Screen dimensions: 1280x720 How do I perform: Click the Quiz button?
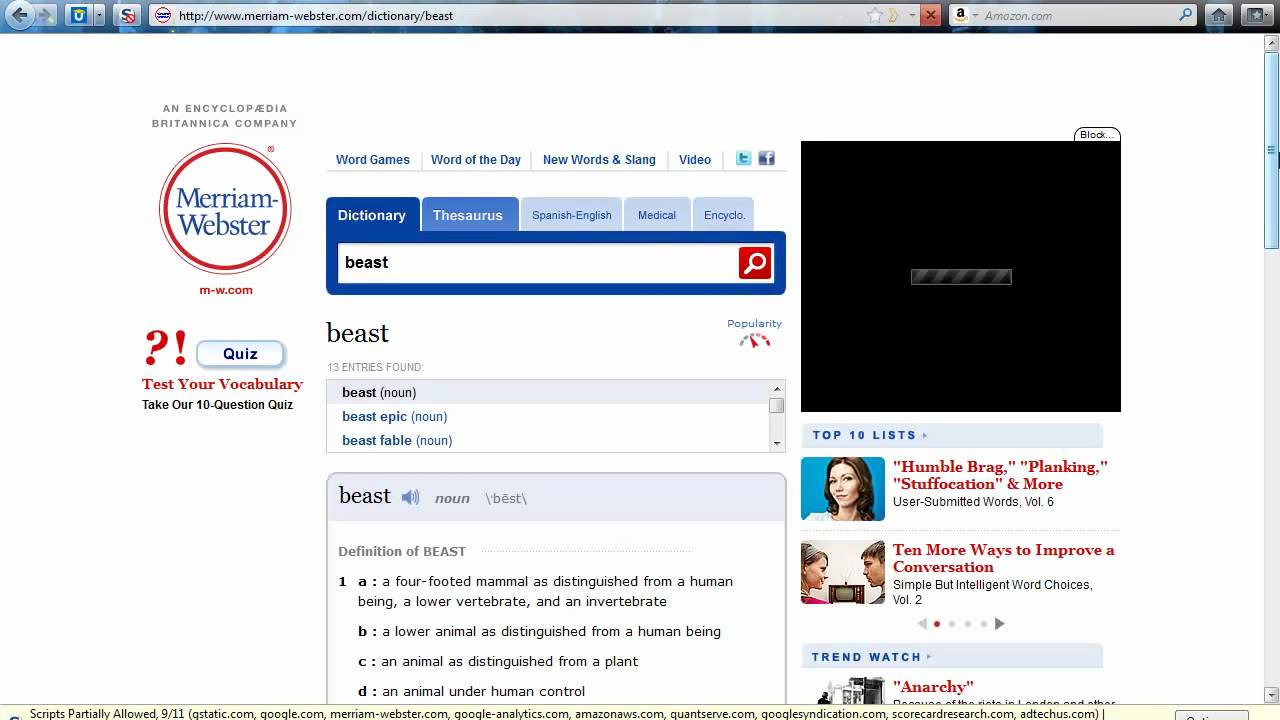coord(240,354)
